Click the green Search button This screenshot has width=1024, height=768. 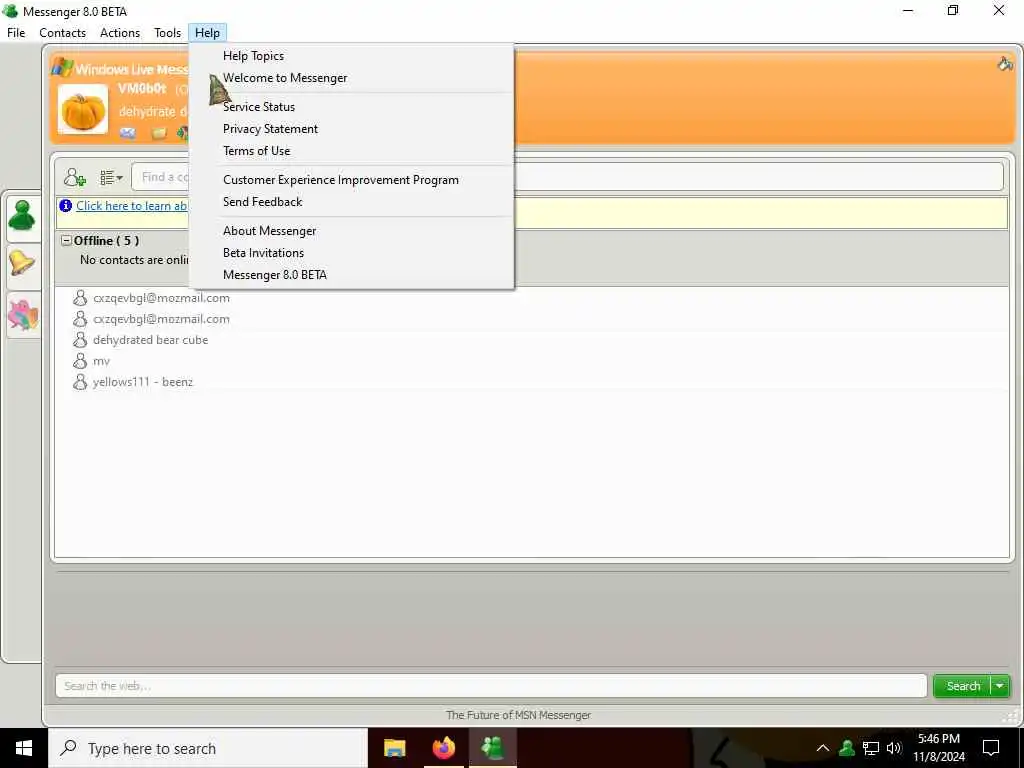coord(963,686)
